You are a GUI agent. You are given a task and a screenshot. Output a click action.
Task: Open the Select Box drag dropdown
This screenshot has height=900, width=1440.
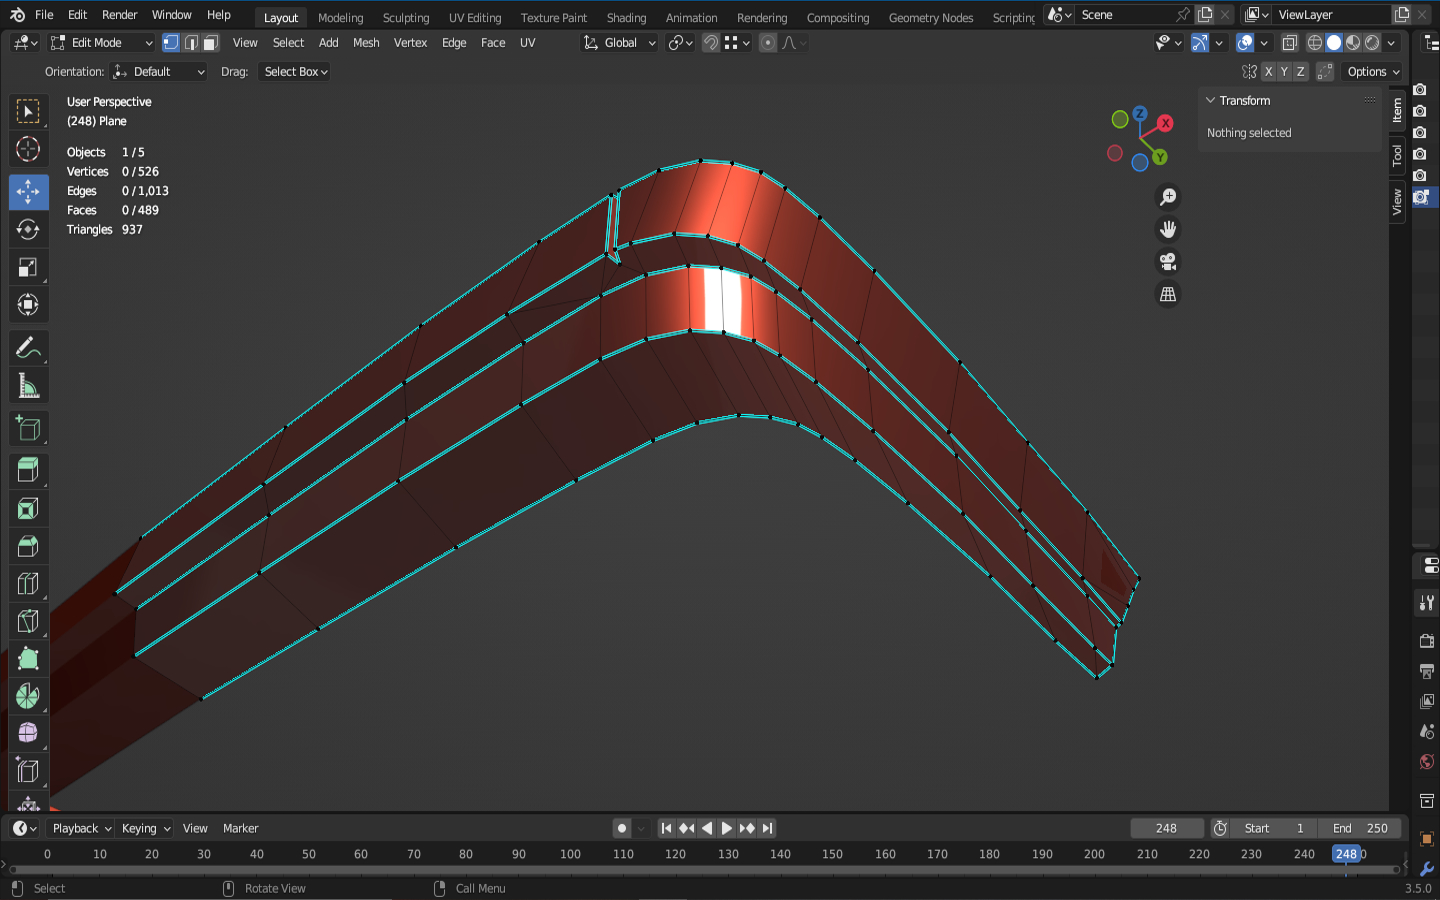[295, 72]
